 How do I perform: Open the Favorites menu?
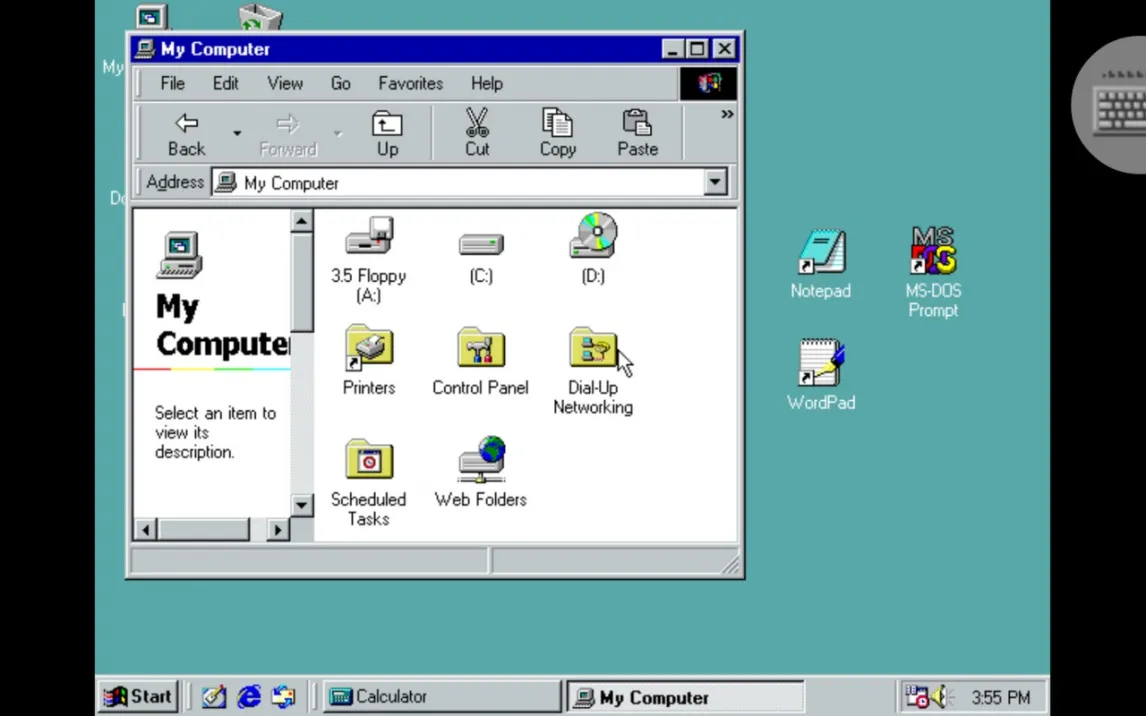click(410, 84)
